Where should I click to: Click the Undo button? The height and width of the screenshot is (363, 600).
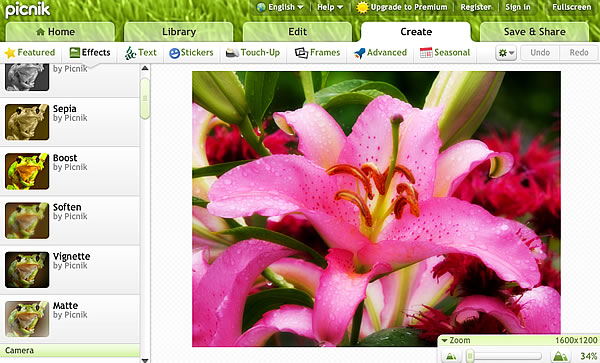tap(540, 53)
